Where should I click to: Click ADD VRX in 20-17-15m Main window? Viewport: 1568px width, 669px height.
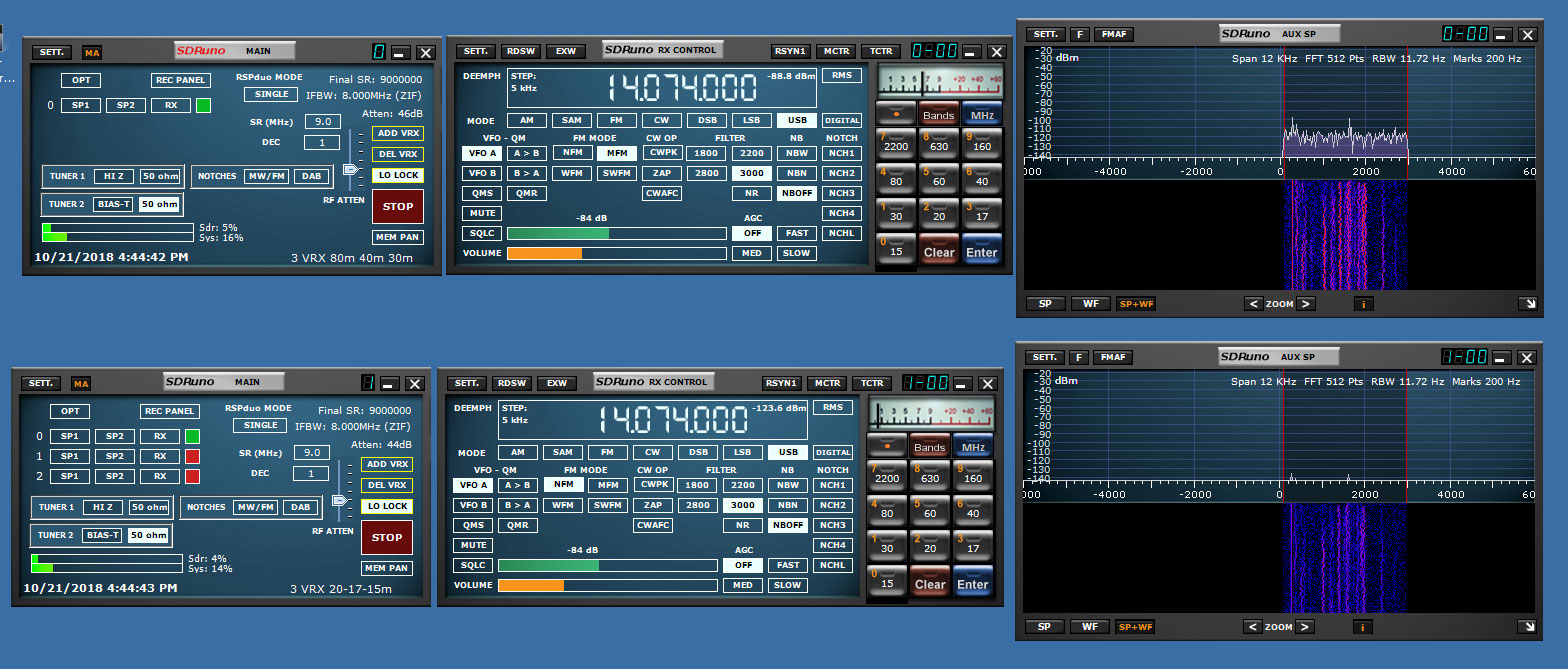coord(387,465)
